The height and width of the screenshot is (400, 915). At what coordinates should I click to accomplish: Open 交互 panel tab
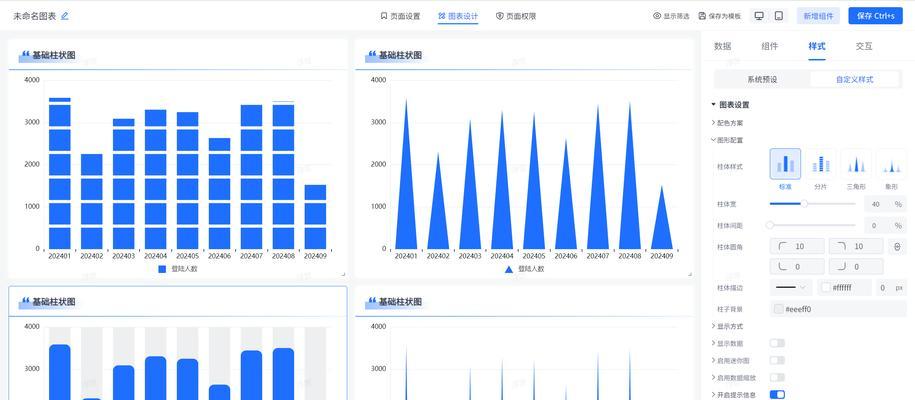pyautogui.click(x=864, y=46)
